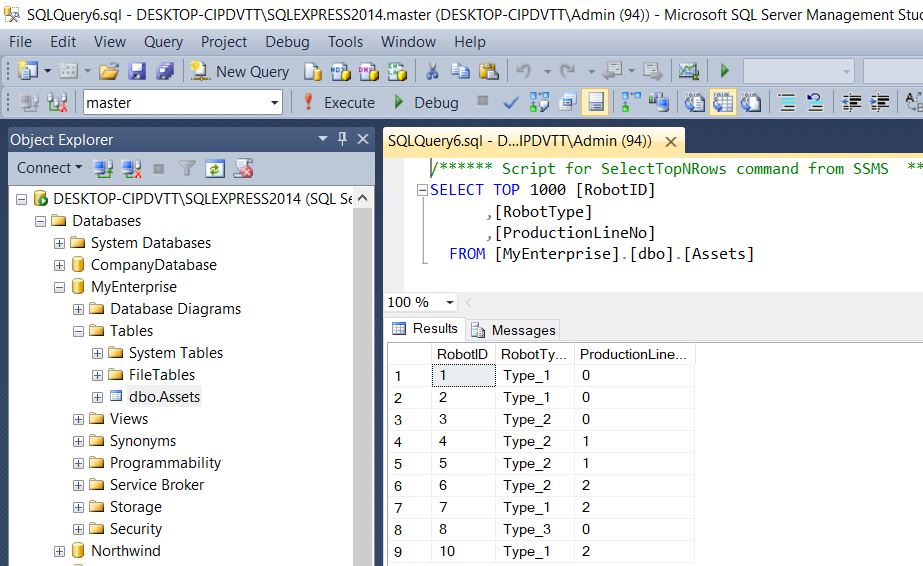Select the dbo.Assets table
Screen dimensions: 923x566
(x=164, y=397)
